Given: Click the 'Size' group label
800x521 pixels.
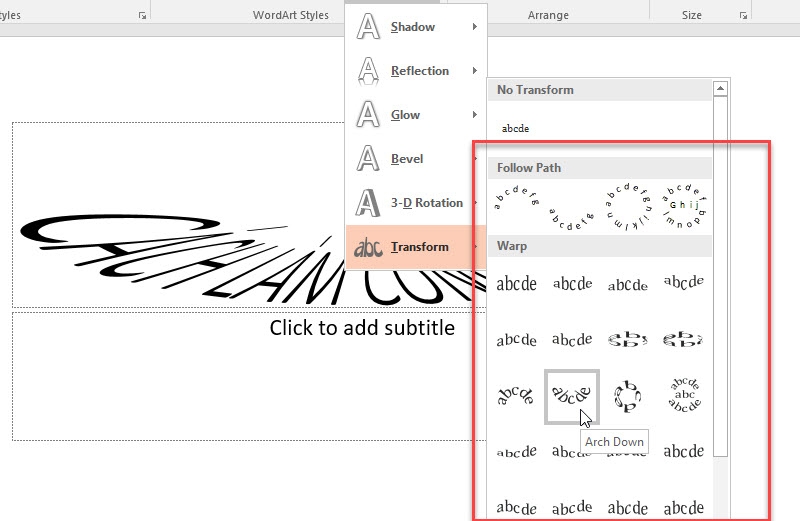Looking at the screenshot, I should (x=692, y=15).
